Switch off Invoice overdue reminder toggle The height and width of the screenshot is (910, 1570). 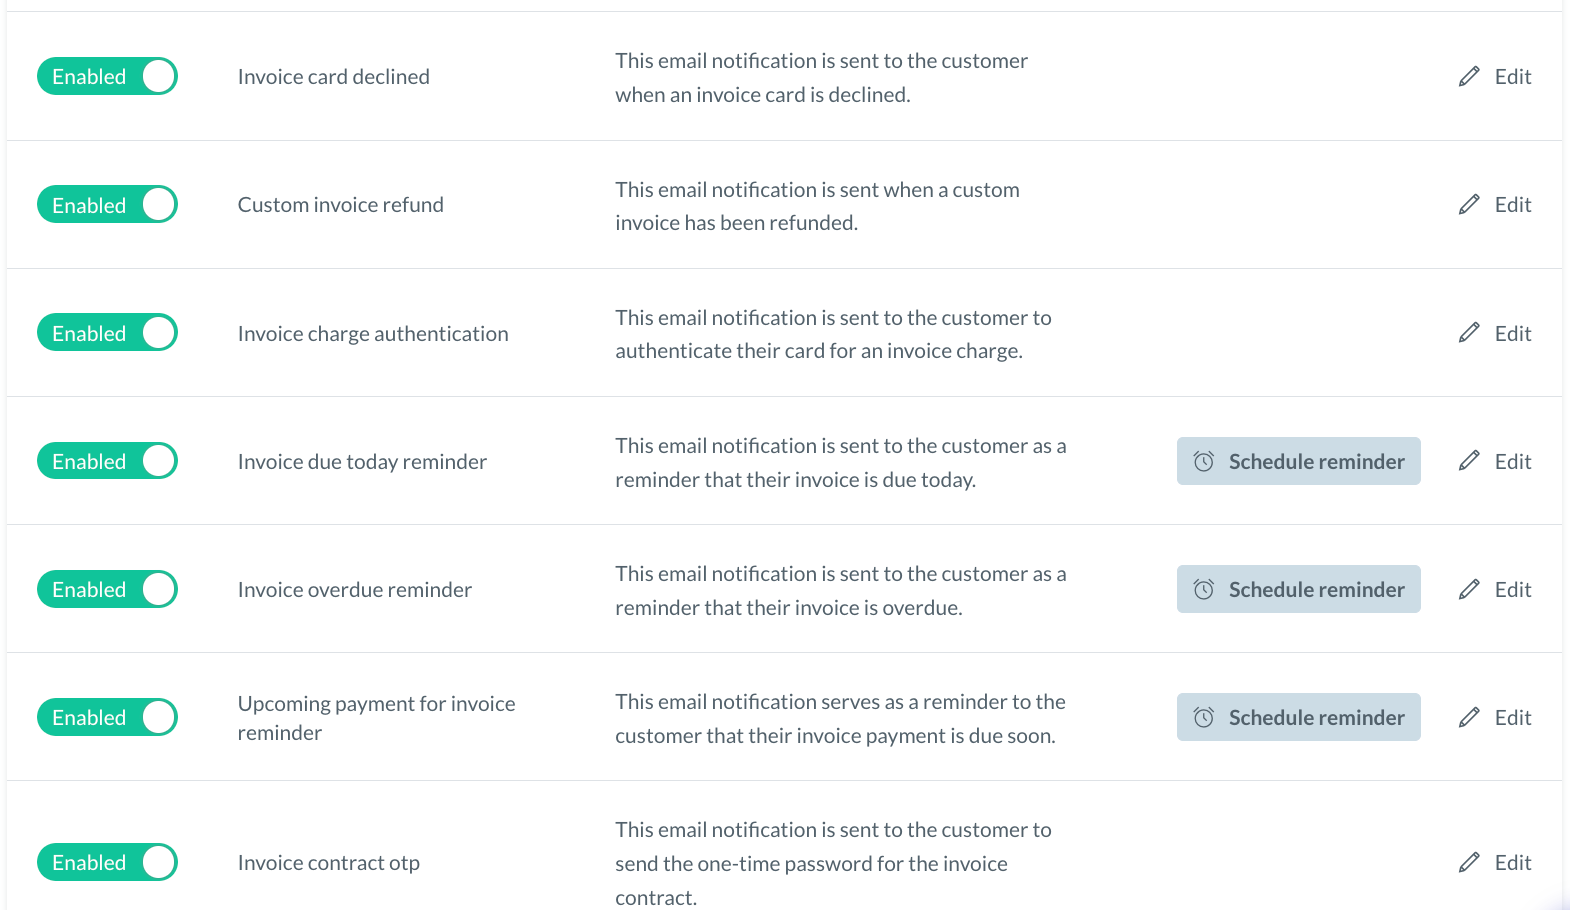[107, 589]
